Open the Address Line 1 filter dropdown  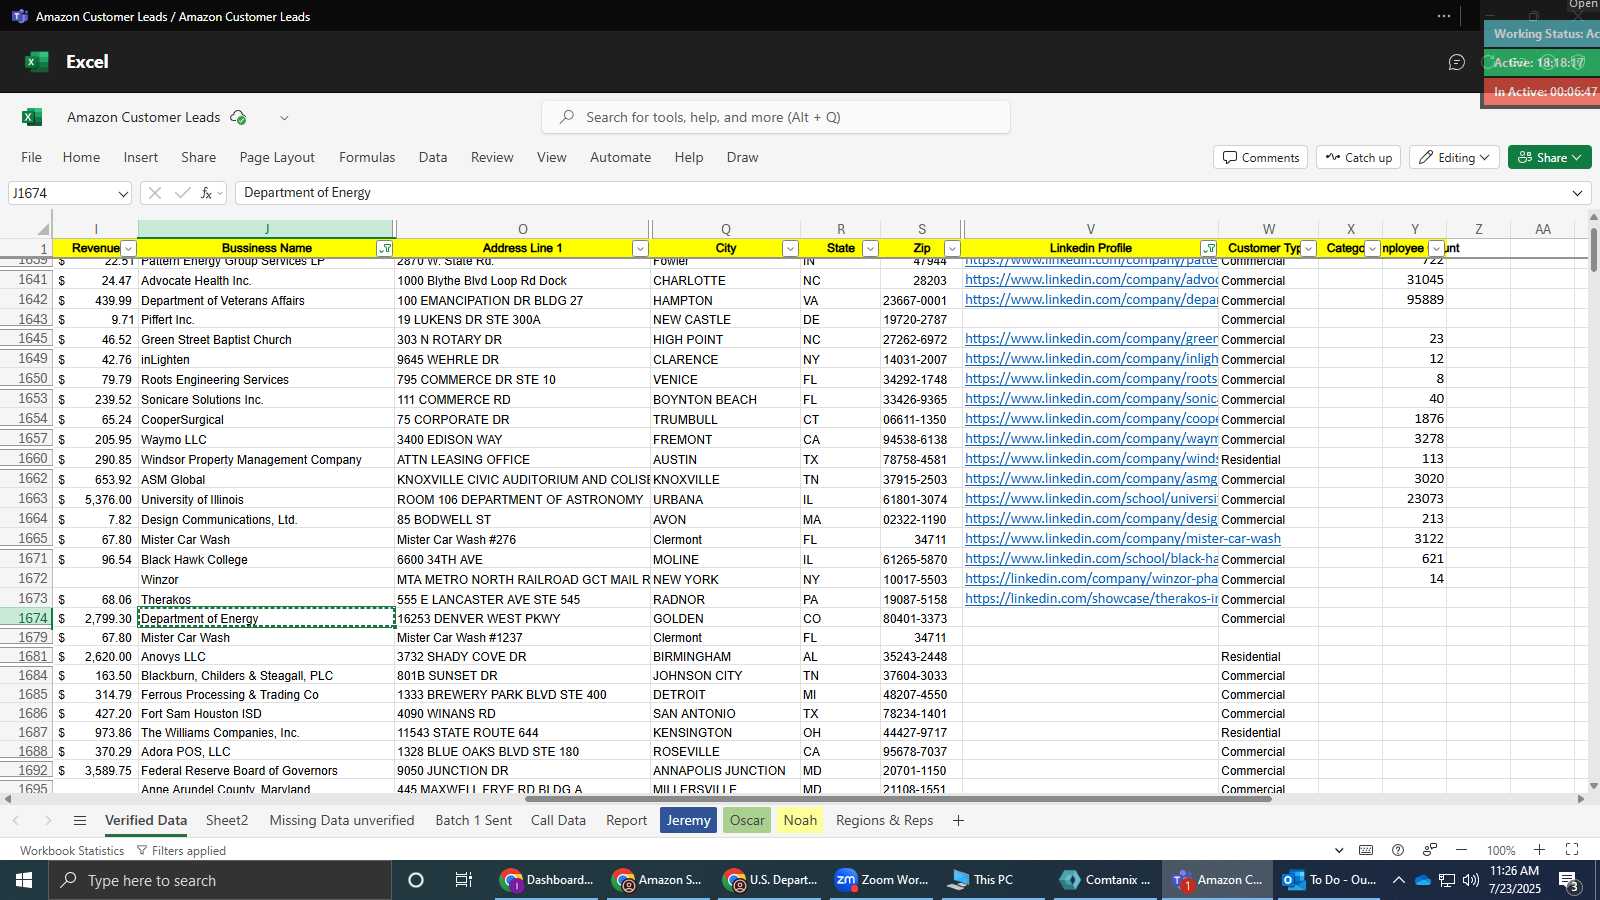pos(640,249)
